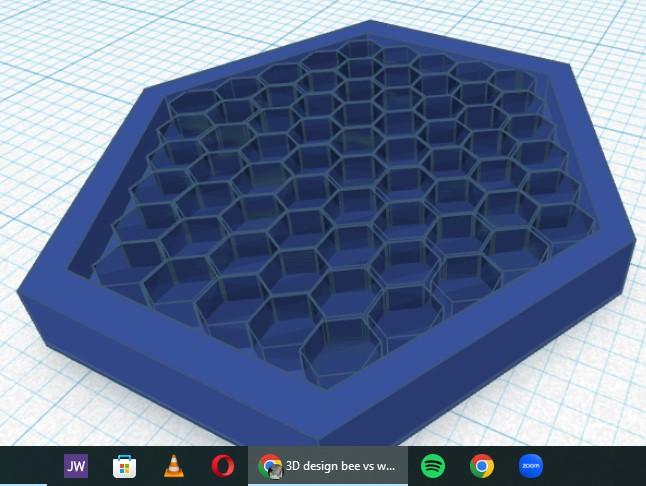Launch Microsoft Store from the taskbar

[124, 466]
